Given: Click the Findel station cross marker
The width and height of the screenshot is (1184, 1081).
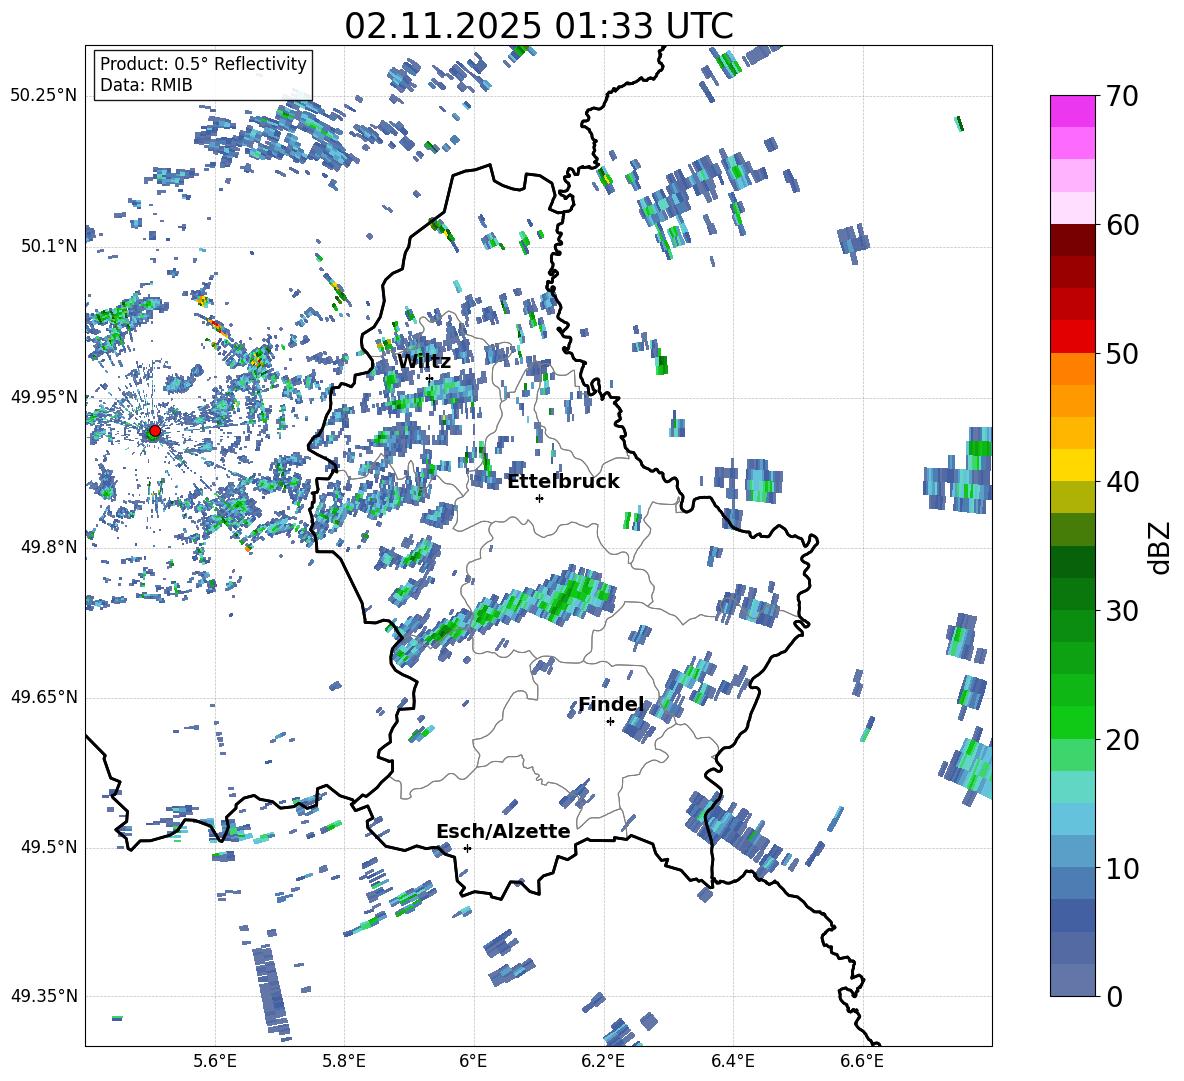Looking at the screenshot, I should (x=610, y=722).
